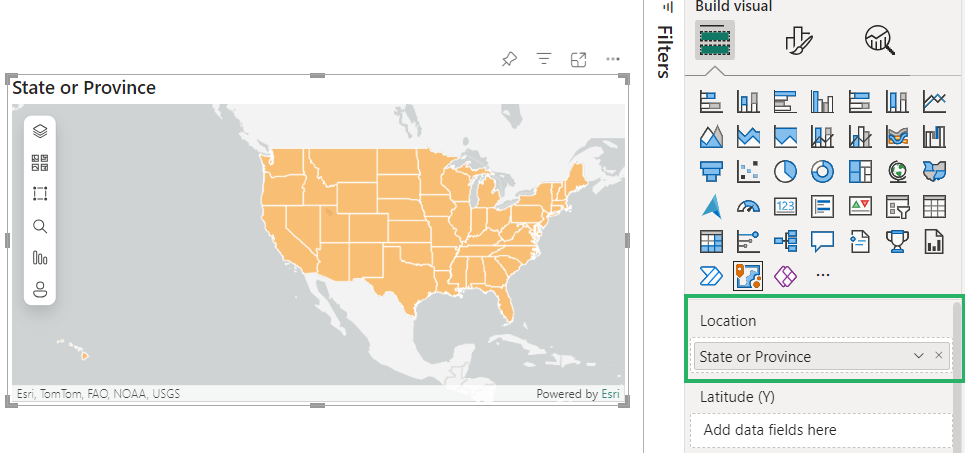Pin the visual using pin icon
The height and width of the screenshot is (453, 965).
tap(509, 60)
